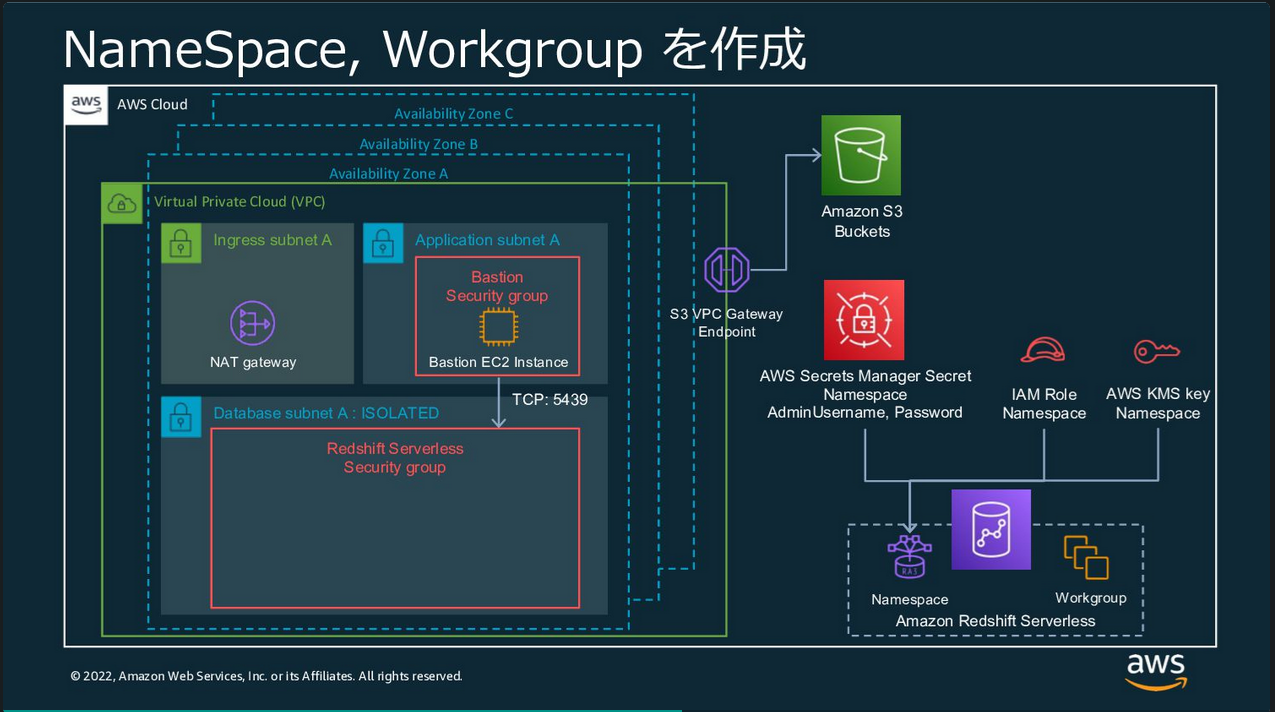Click the Availability Zone C label
The image size is (1275, 712).
click(x=454, y=114)
